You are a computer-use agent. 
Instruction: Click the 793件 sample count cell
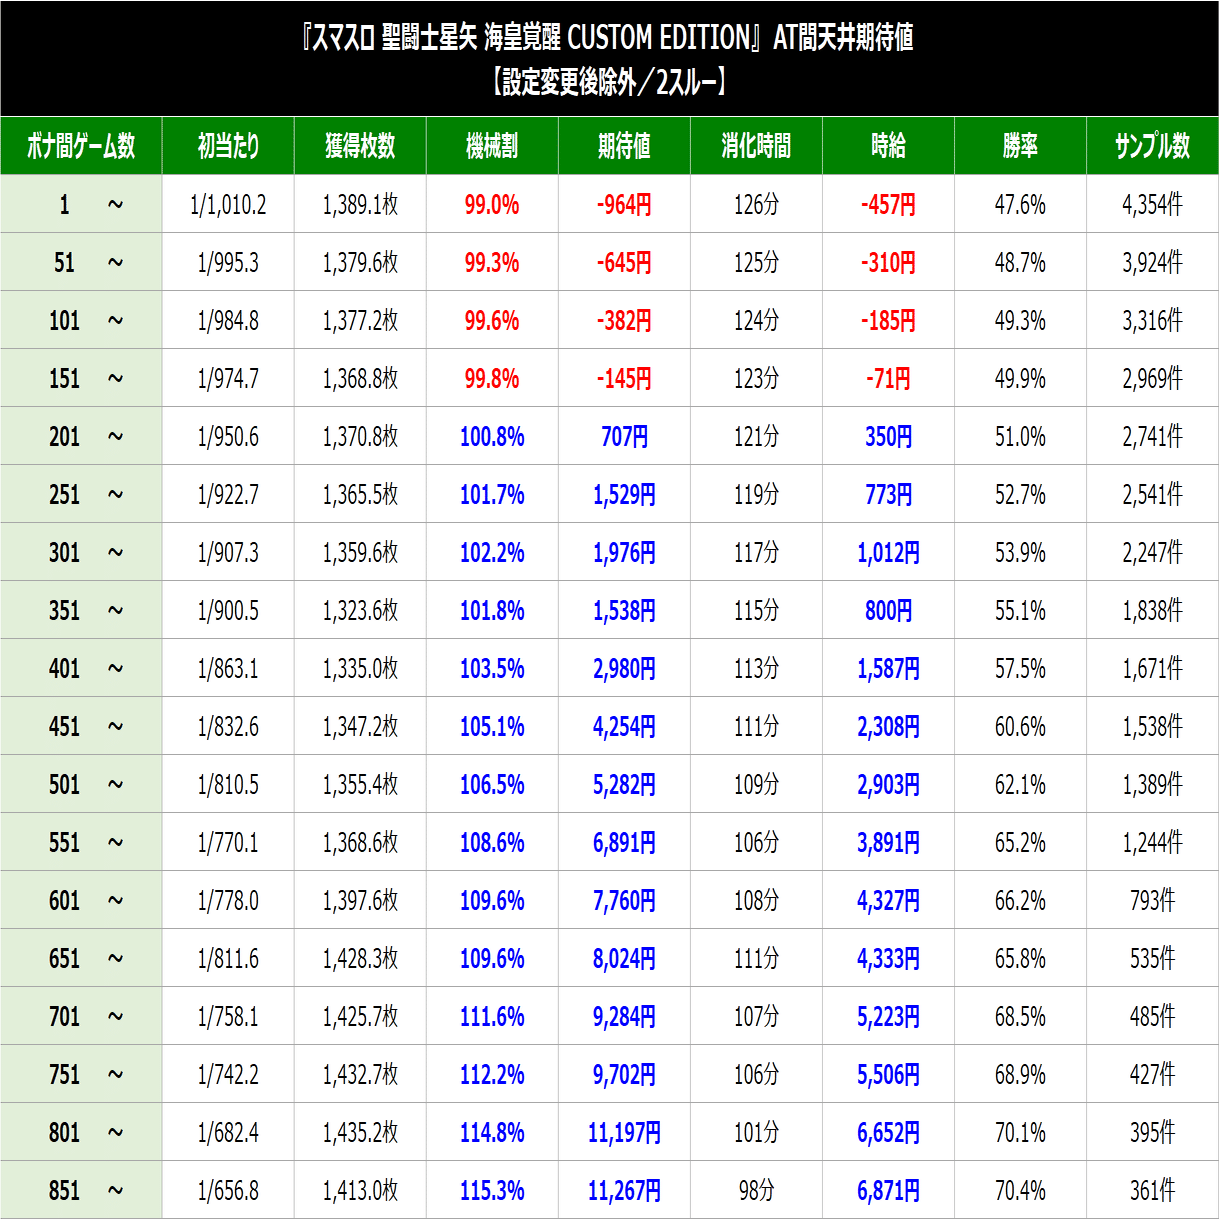pyautogui.click(x=1152, y=901)
